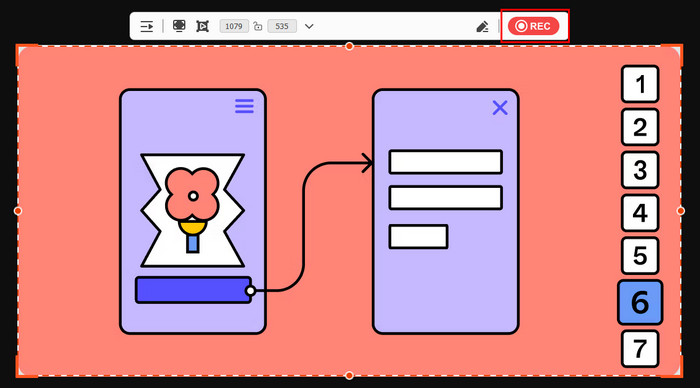Click the connector dot on the blue button
Screen dimensions: 700x388
(x=250, y=291)
